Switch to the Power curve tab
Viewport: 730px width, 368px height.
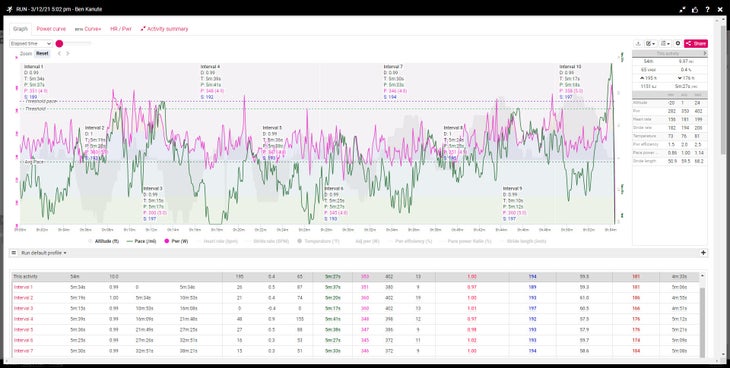[x=51, y=29]
